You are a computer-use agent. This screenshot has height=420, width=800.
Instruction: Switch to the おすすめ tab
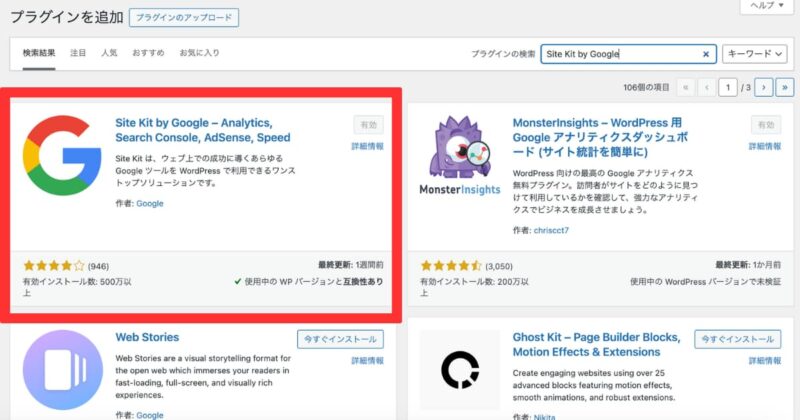[148, 53]
